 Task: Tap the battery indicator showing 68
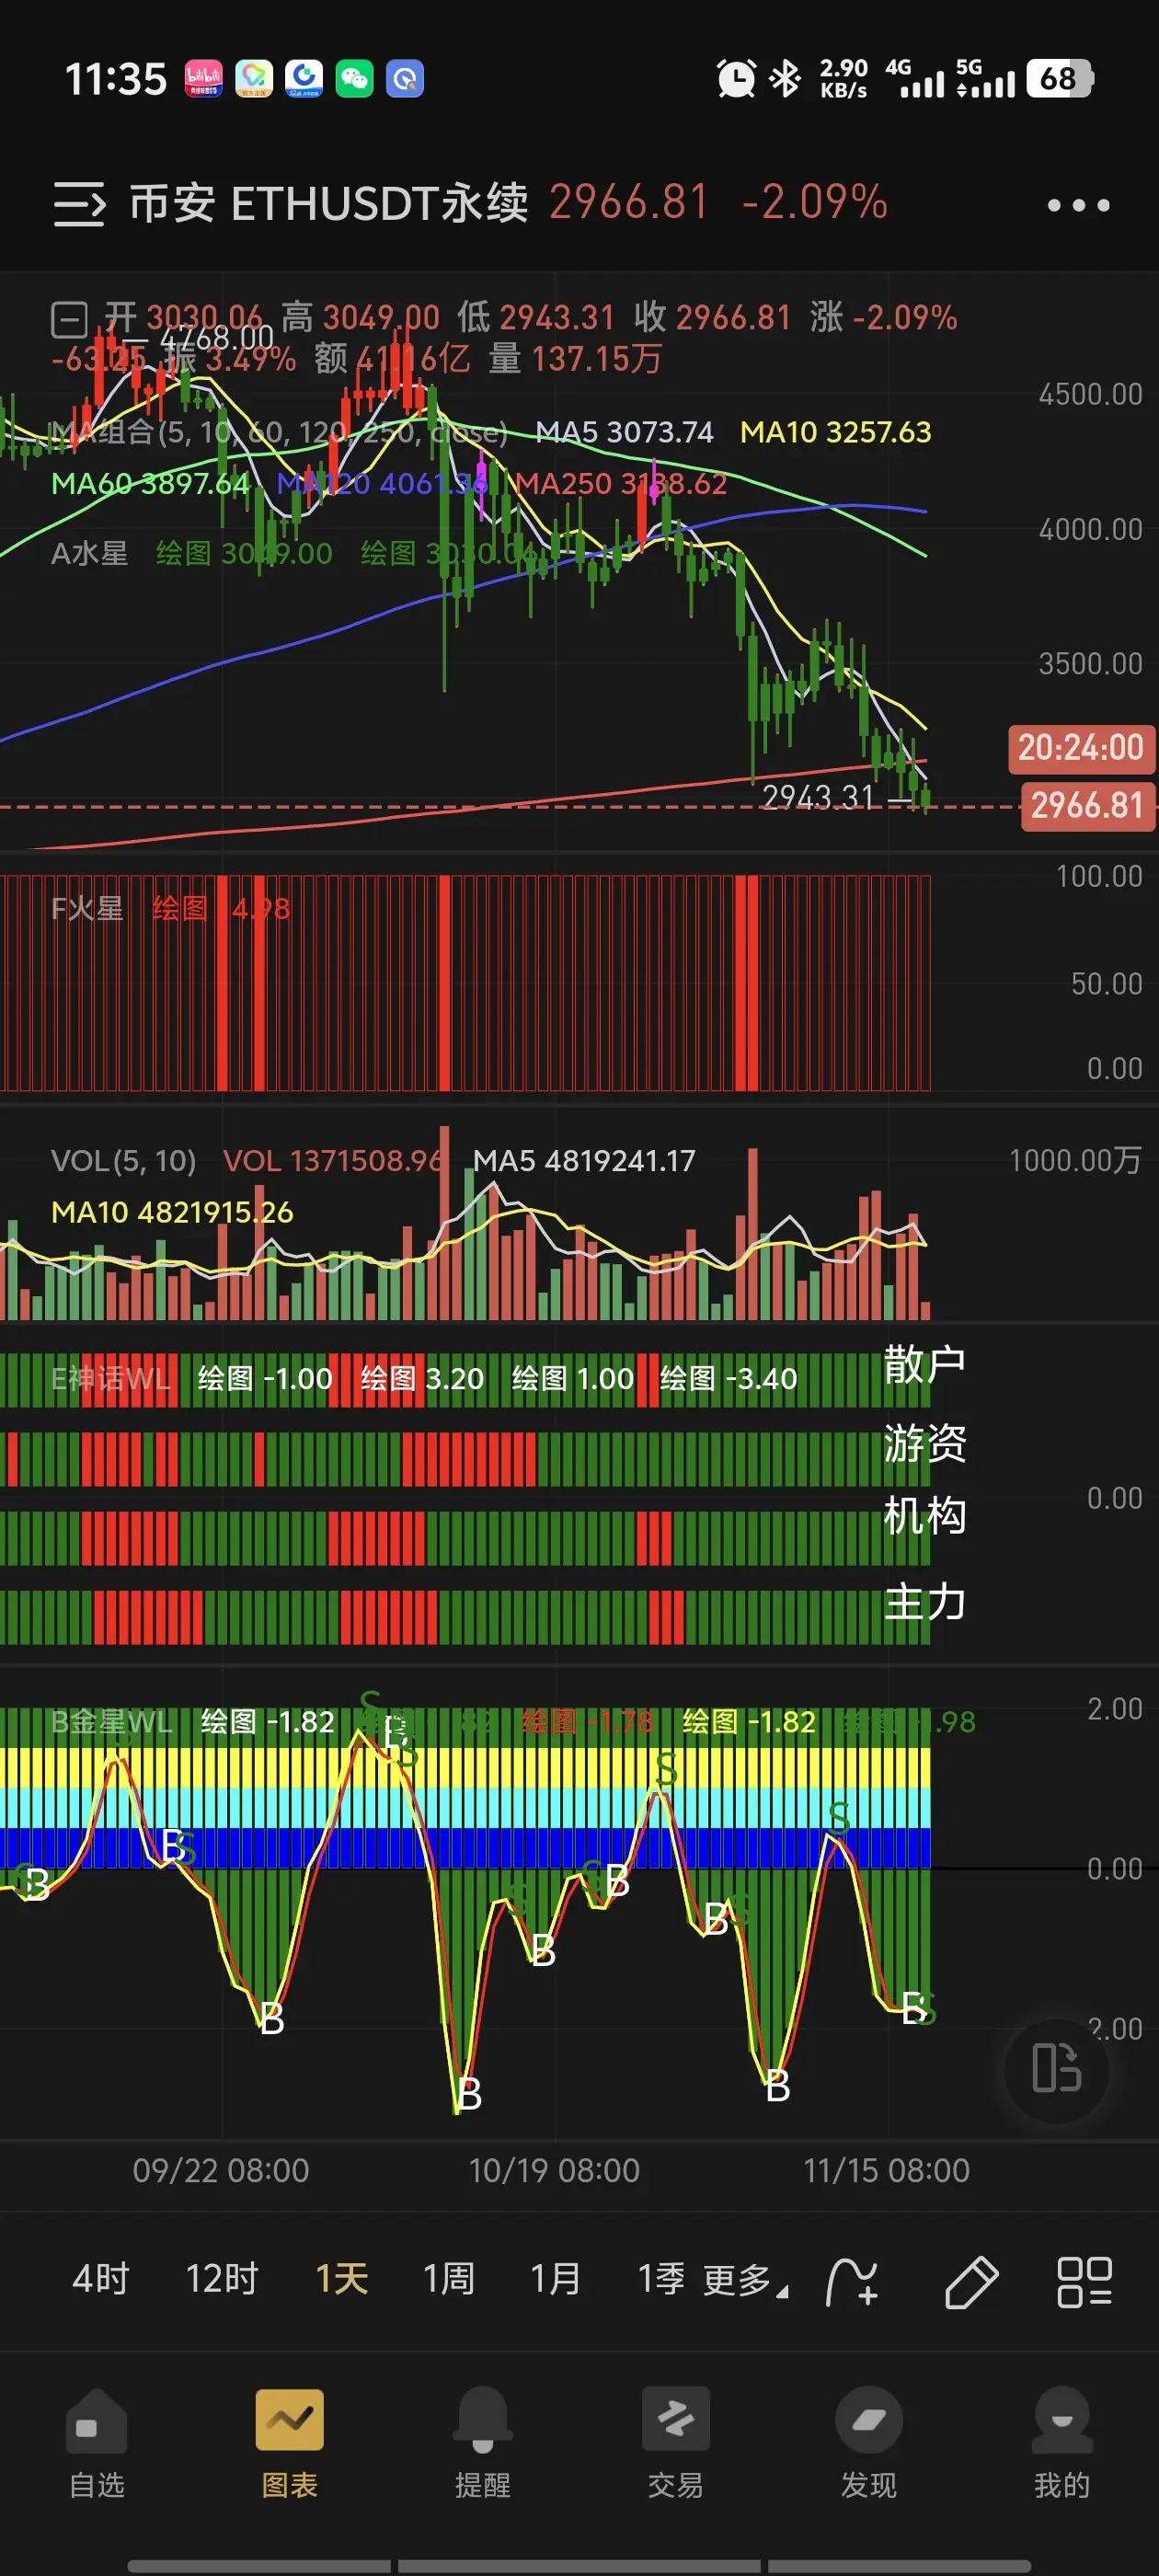coord(1060,78)
